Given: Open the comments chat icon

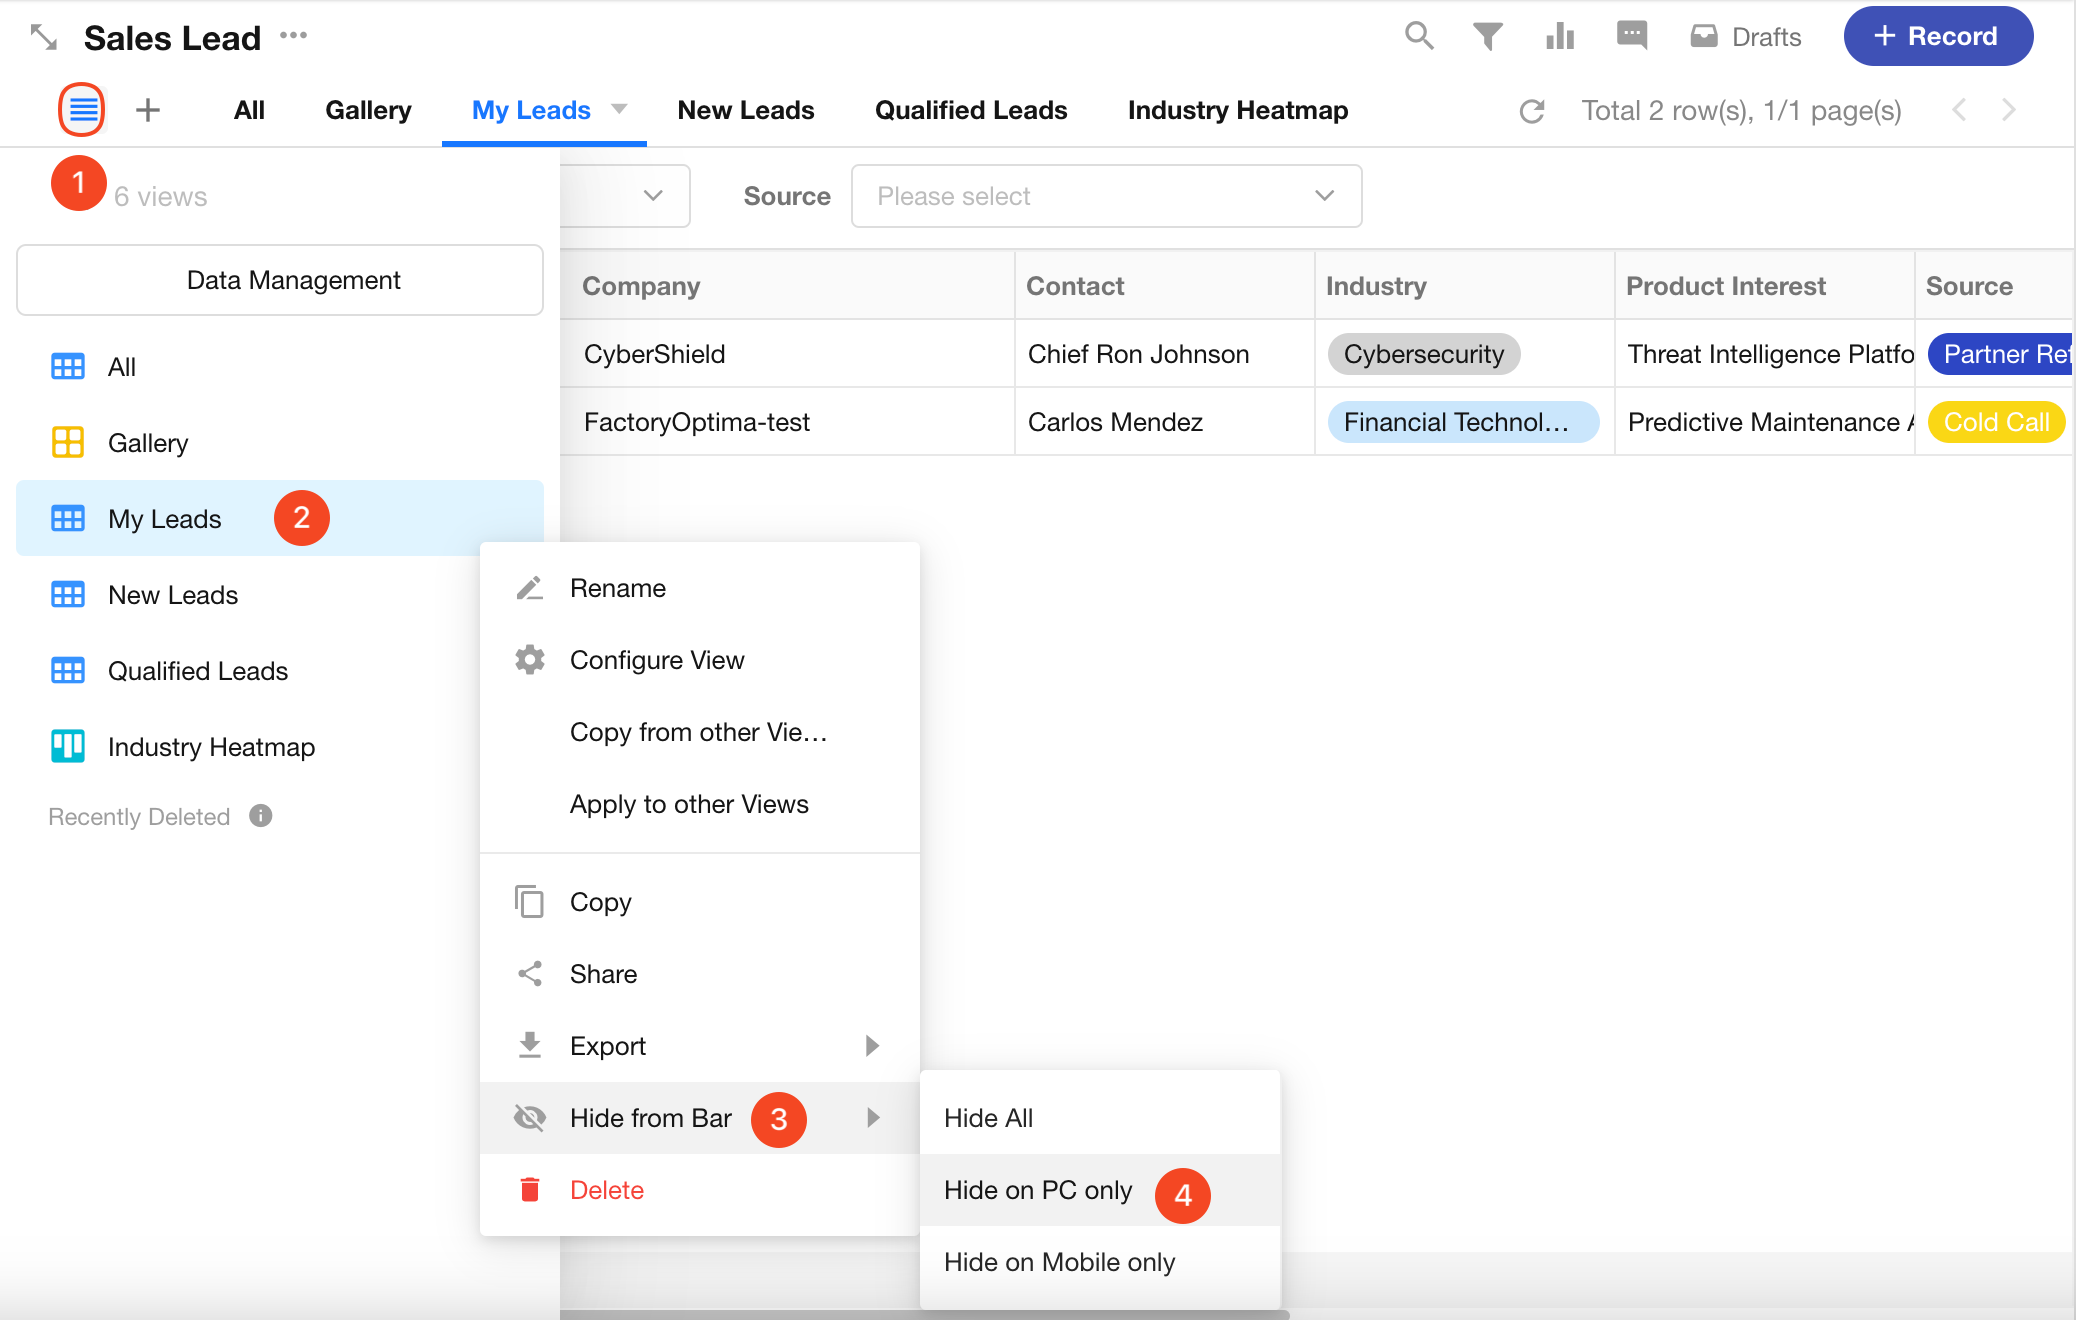Looking at the screenshot, I should tap(1632, 36).
